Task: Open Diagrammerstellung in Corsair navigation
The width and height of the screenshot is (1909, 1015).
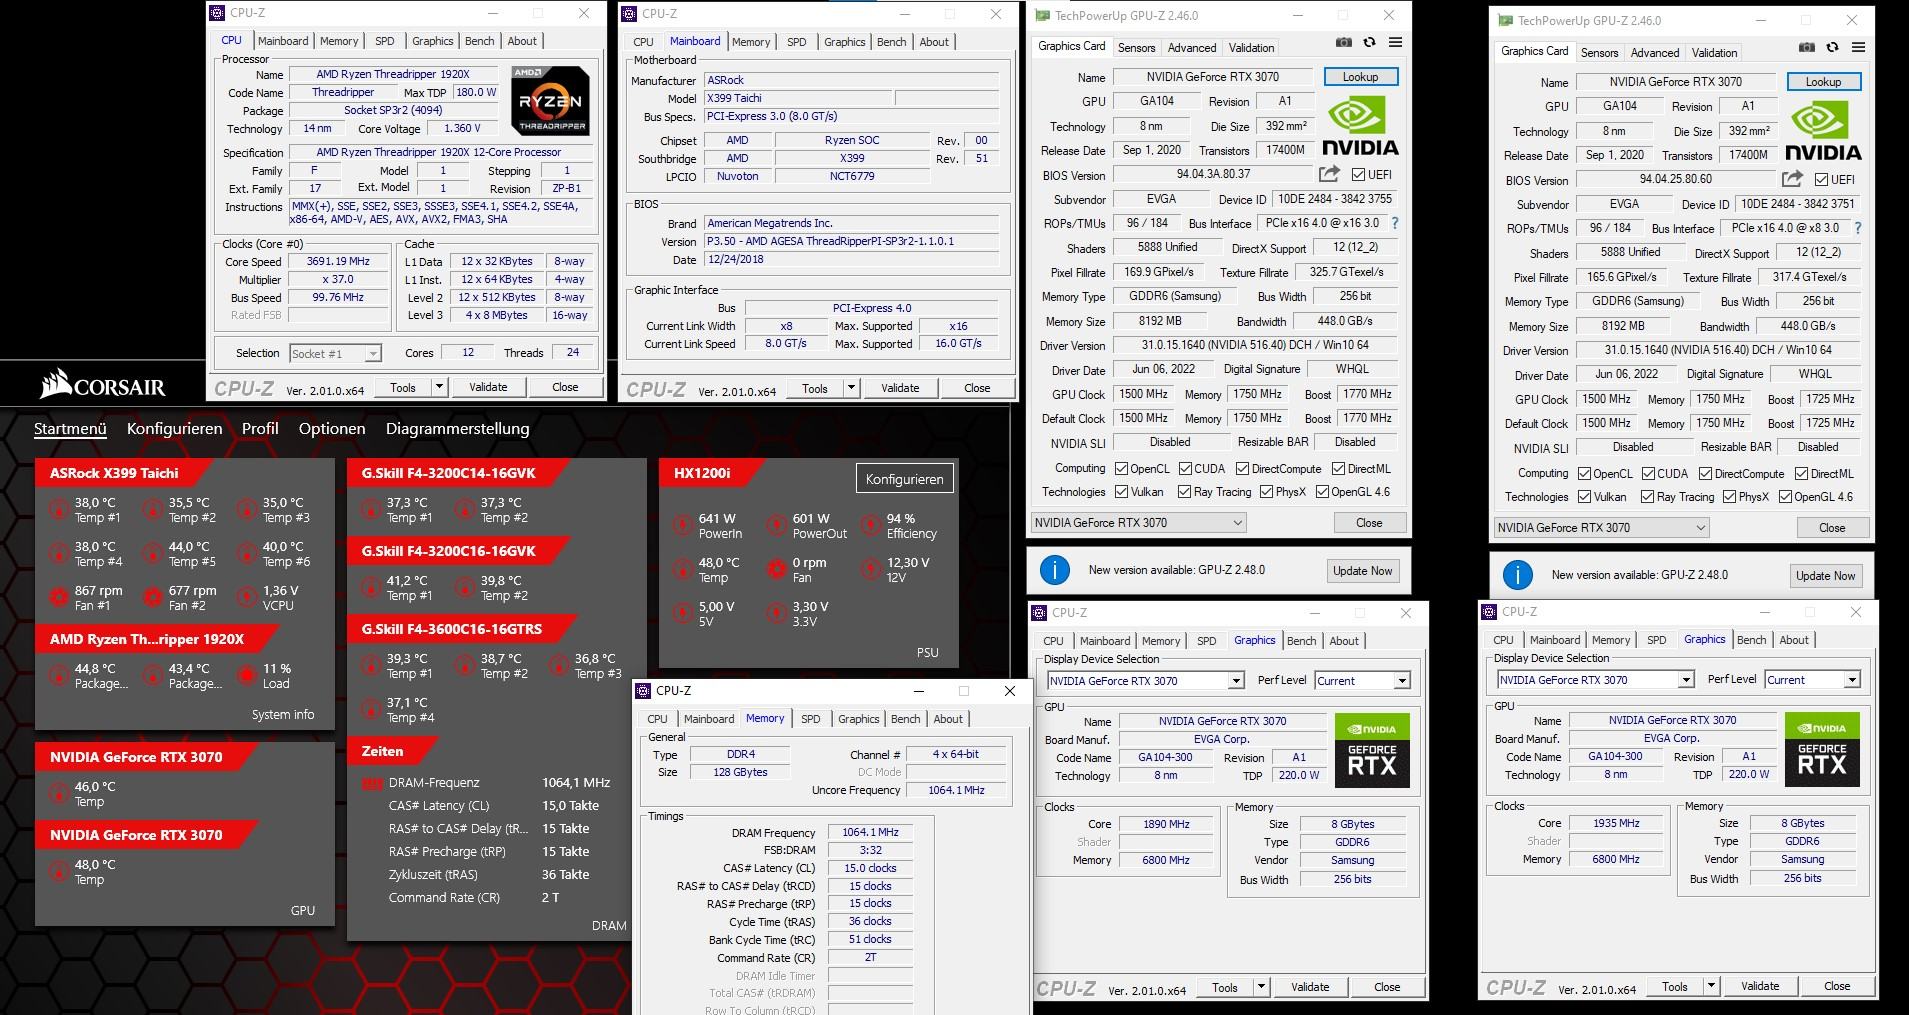Action: [x=457, y=428]
